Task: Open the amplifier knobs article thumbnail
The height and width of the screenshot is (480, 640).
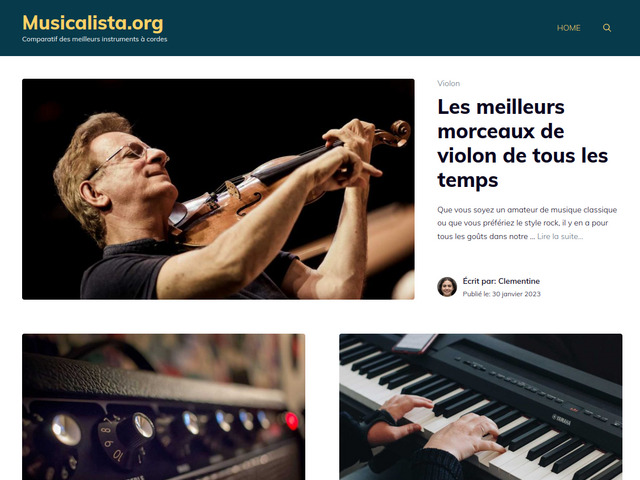Action: tap(163, 407)
